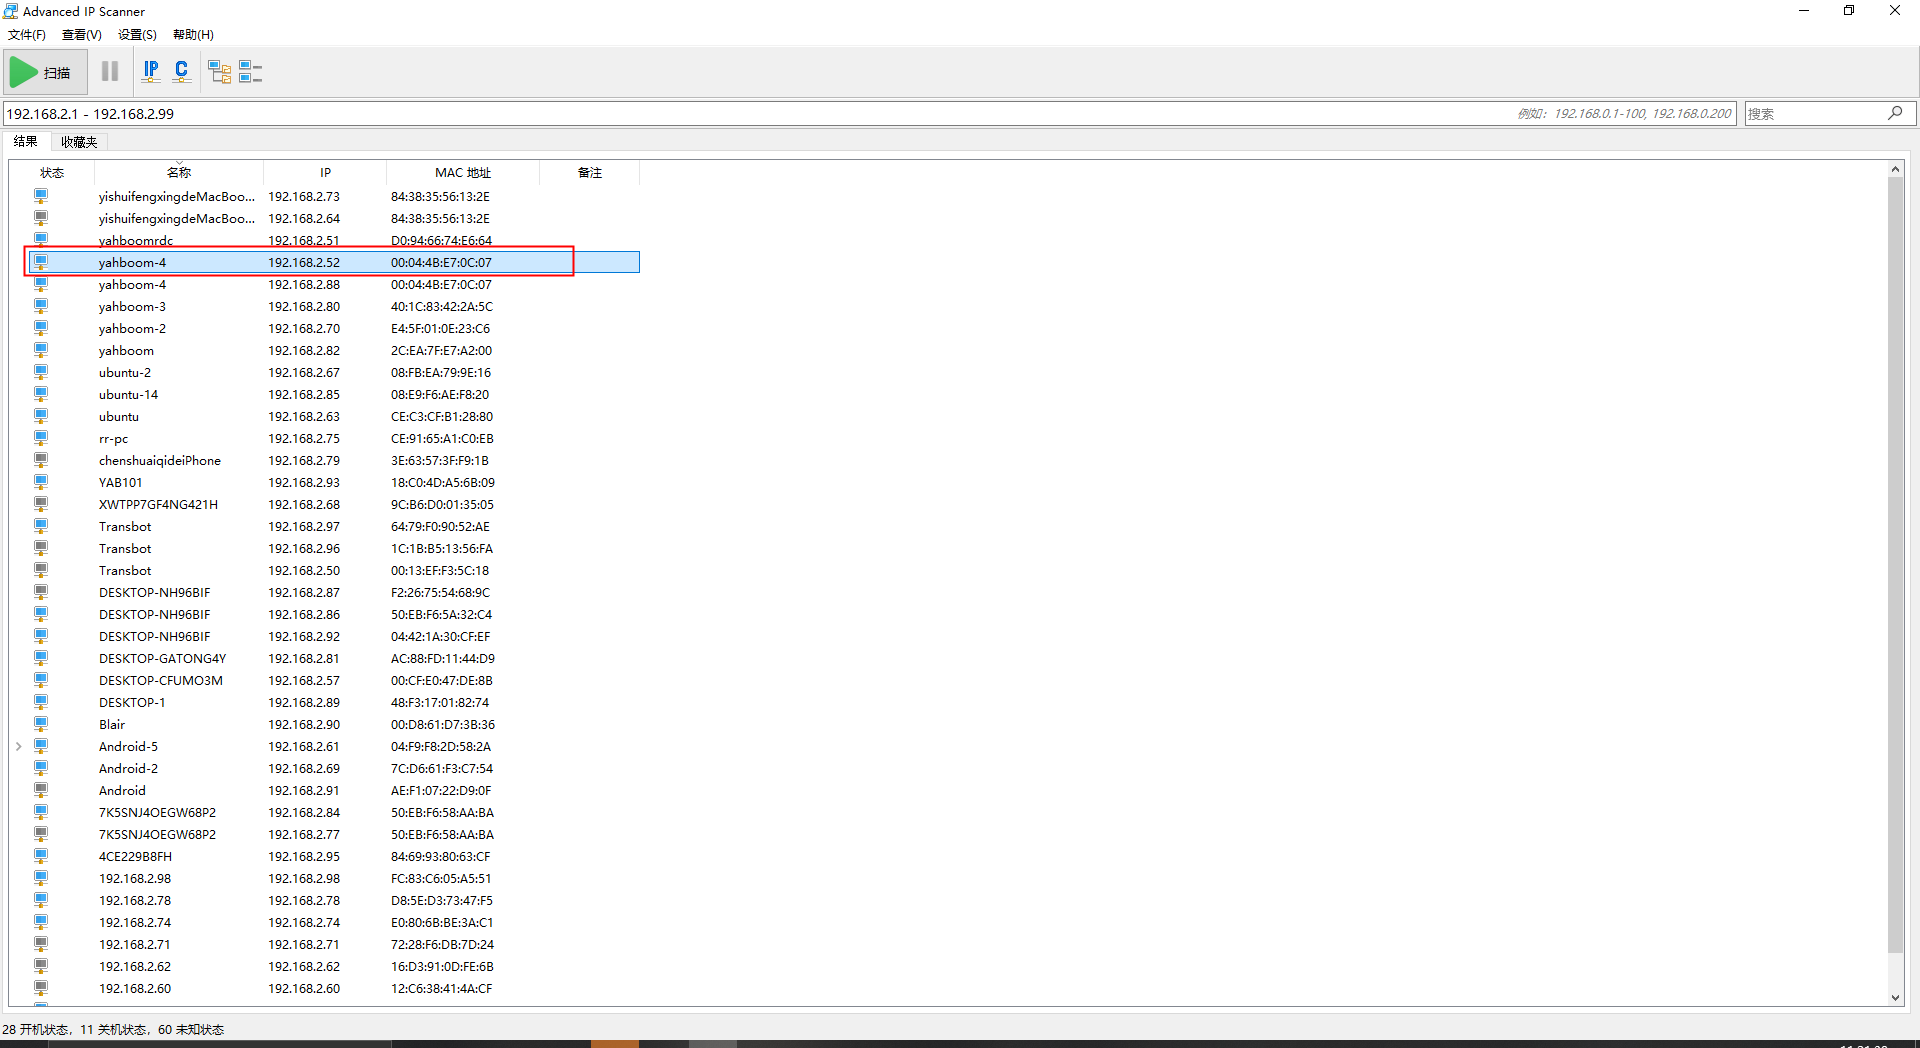The height and width of the screenshot is (1048, 1920).
Task: Click the status icon for DESKTOP-1
Action: pyautogui.click(x=41, y=702)
